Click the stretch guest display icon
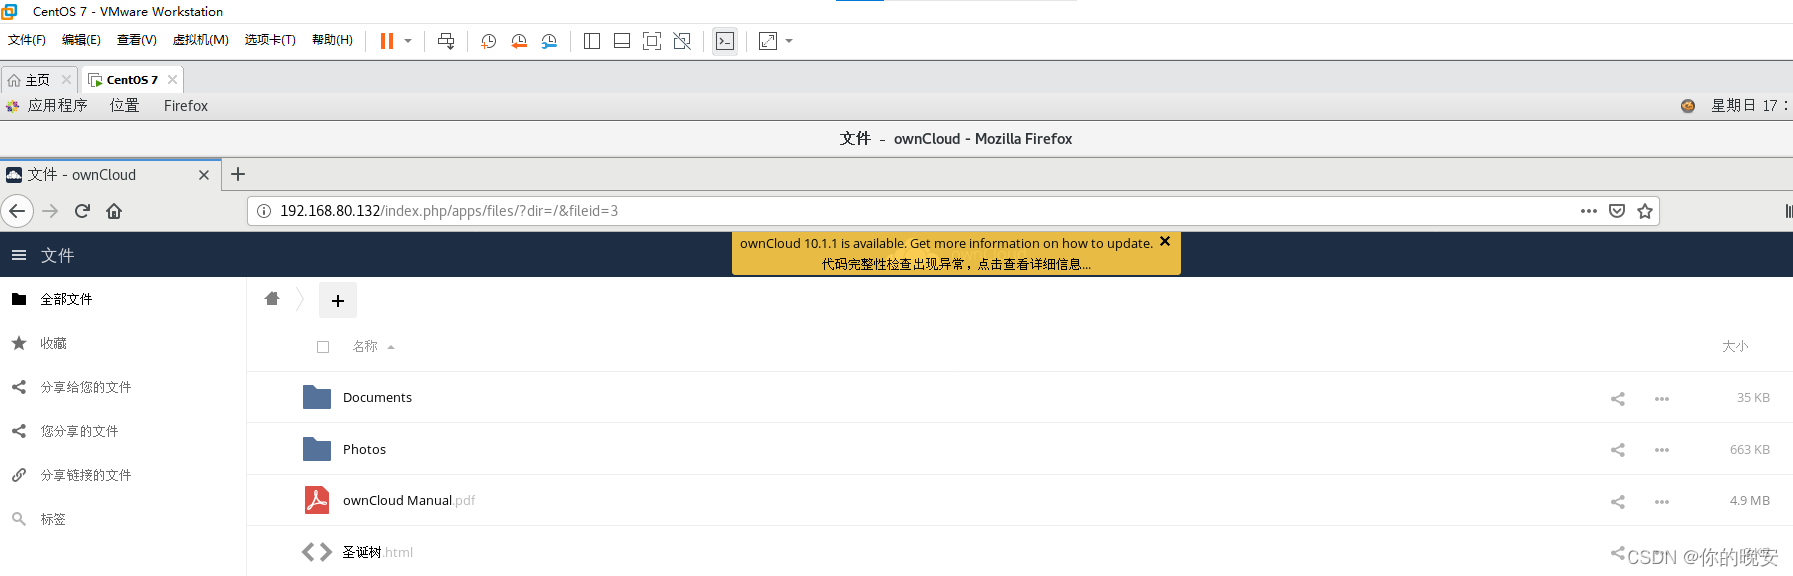This screenshot has width=1793, height=576. pos(768,41)
